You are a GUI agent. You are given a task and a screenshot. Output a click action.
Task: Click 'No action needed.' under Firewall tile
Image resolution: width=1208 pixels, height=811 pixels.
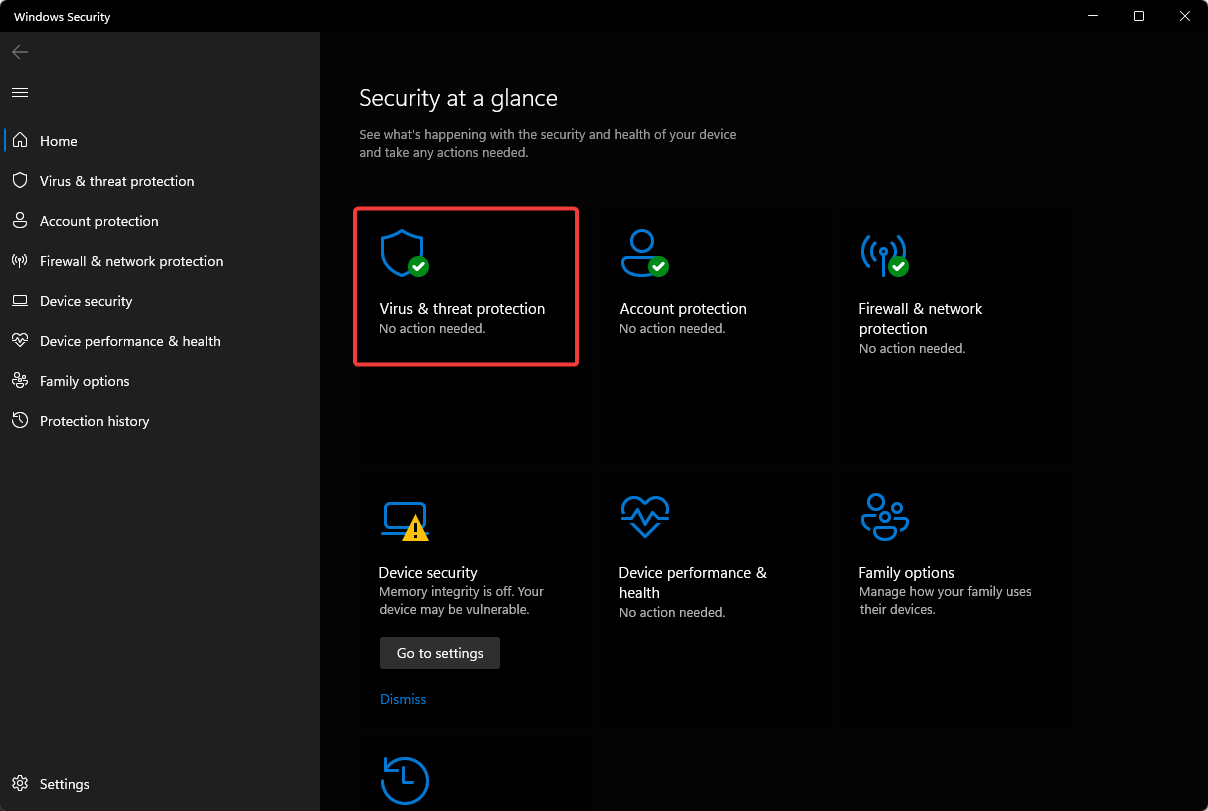click(912, 349)
